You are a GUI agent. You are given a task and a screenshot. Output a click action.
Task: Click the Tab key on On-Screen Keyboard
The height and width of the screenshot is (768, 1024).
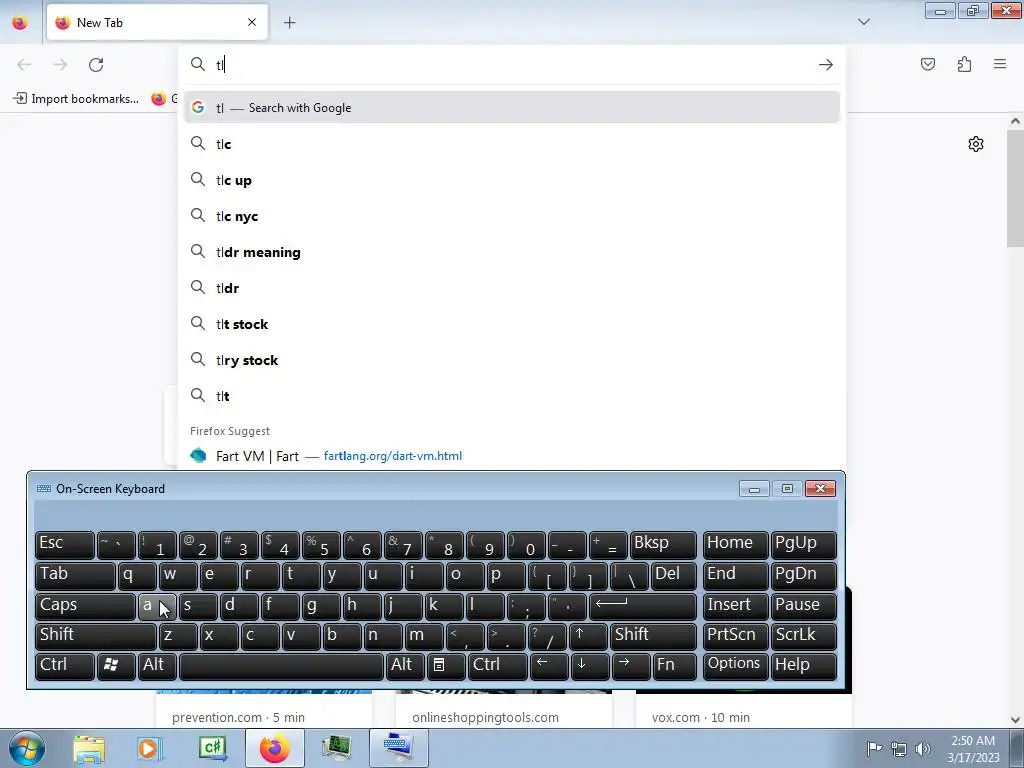(75, 575)
